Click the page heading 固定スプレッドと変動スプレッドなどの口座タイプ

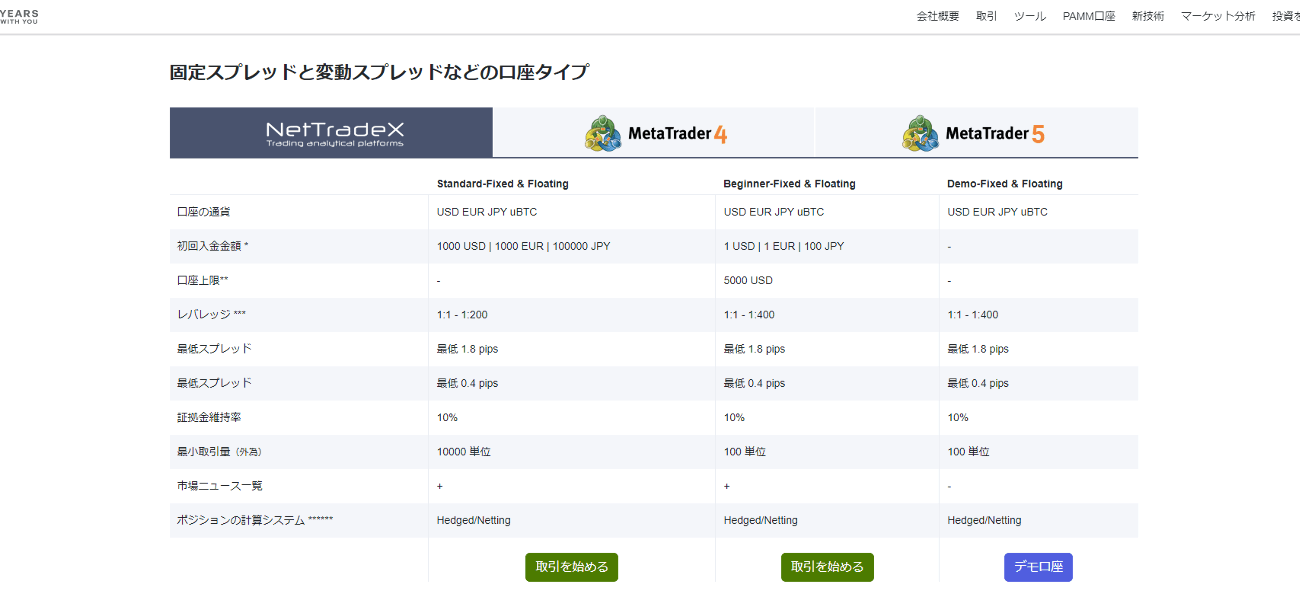coord(379,72)
